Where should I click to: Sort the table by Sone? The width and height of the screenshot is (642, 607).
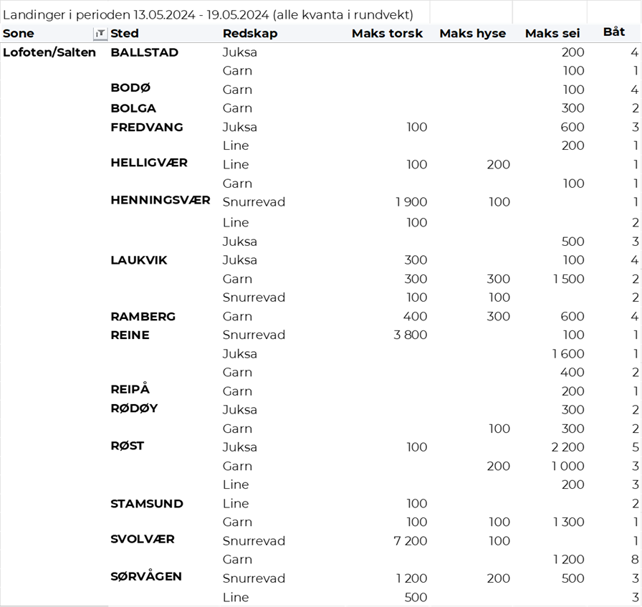18,34
